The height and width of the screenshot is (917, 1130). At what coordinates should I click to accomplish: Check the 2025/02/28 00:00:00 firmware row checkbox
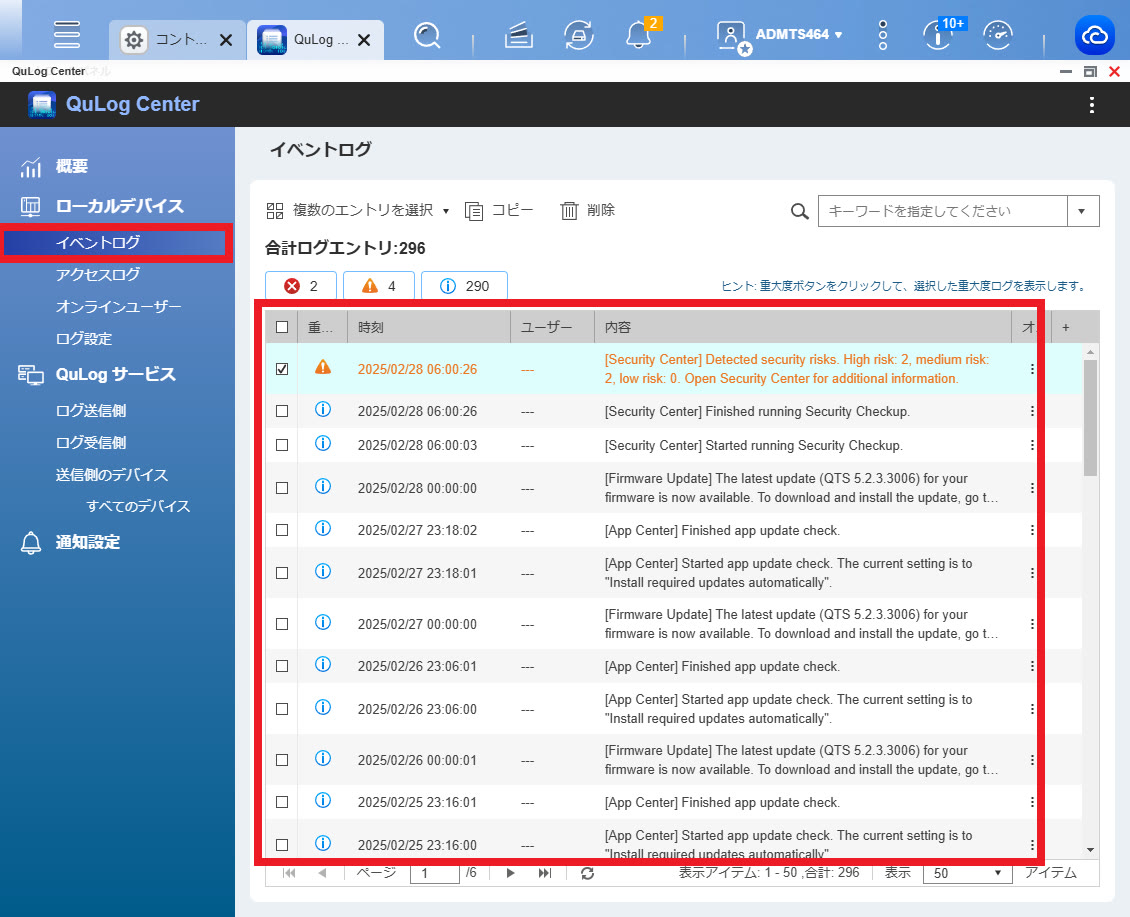282,488
